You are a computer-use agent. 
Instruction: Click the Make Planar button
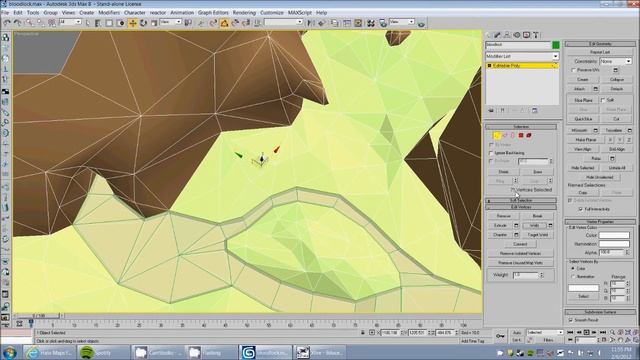click(x=586, y=140)
